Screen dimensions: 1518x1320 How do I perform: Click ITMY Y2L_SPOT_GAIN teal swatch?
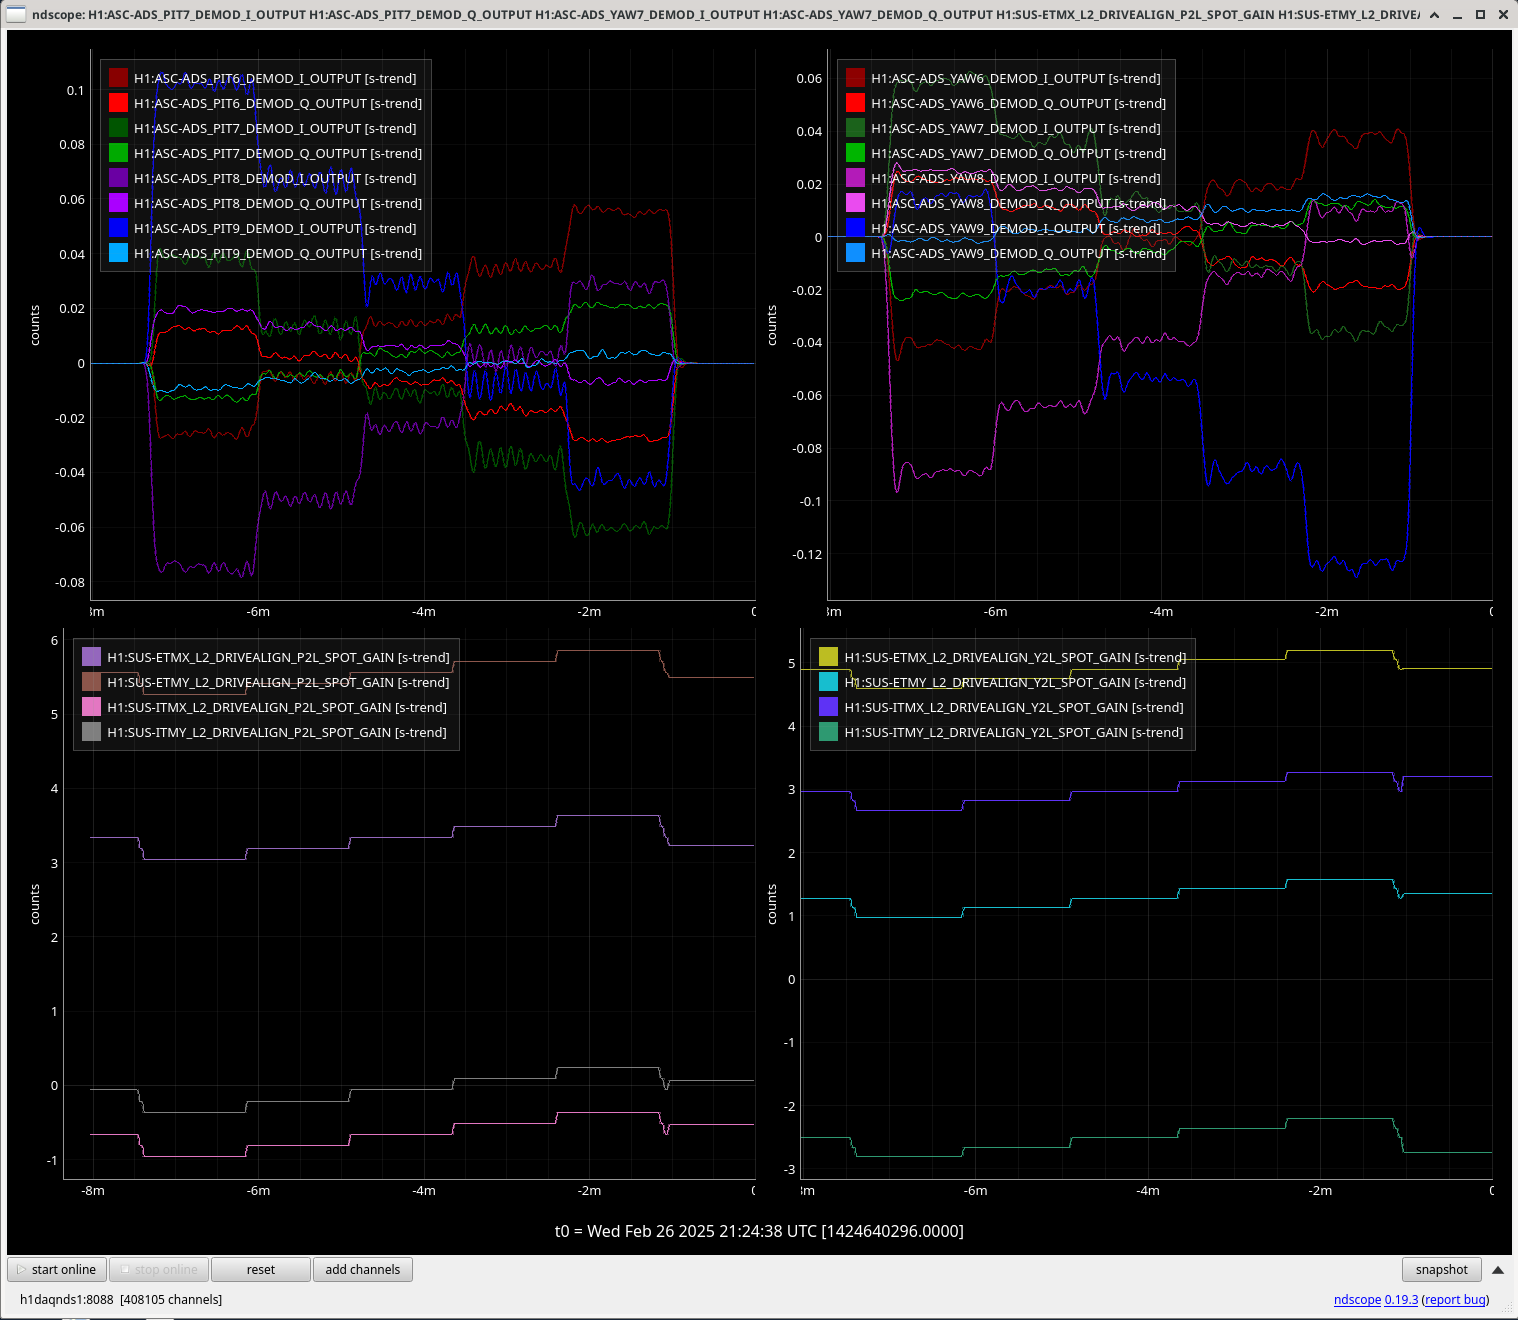coord(828,732)
